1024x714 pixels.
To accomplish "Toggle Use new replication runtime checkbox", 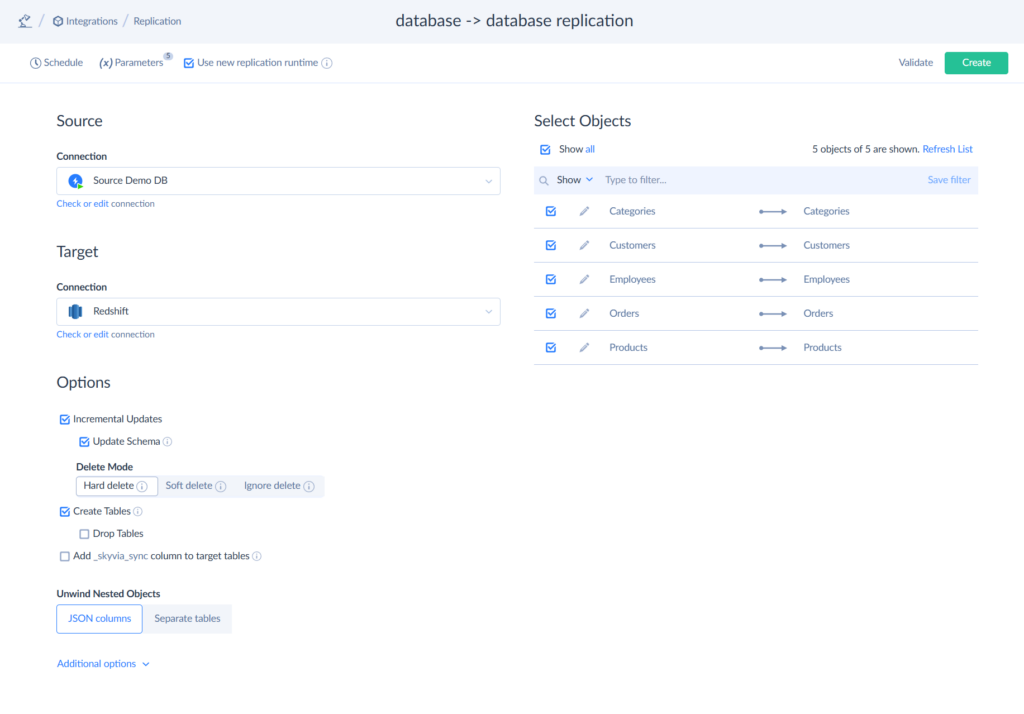I will click(x=189, y=63).
